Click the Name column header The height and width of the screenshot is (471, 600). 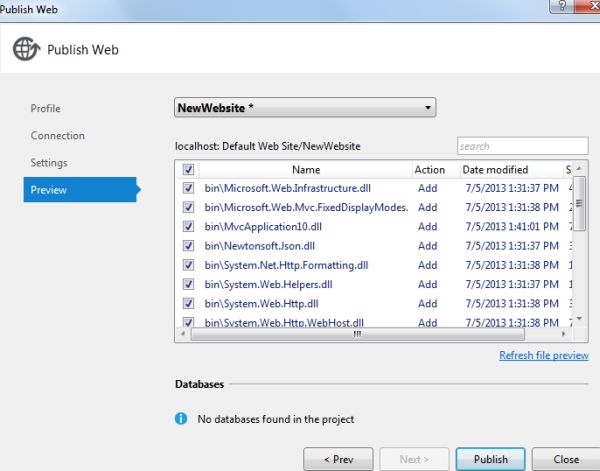pyautogui.click(x=306, y=169)
